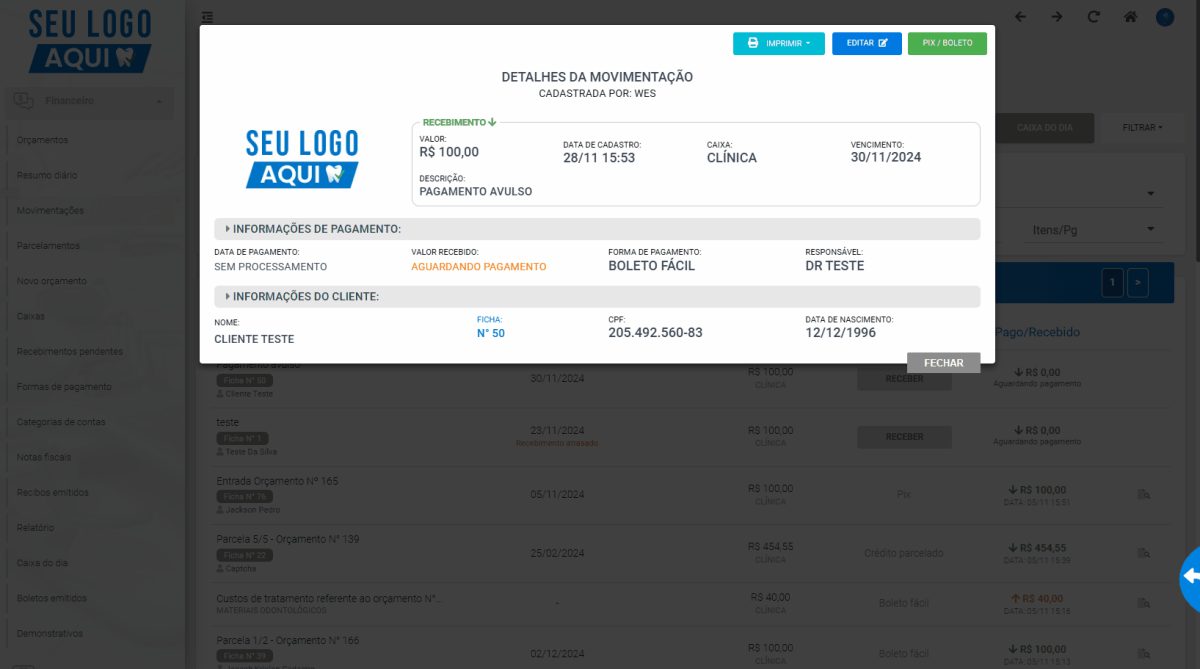Image resolution: width=1200 pixels, height=669 pixels.
Task: Click the refresh icon in the top bar
Action: 1093,17
